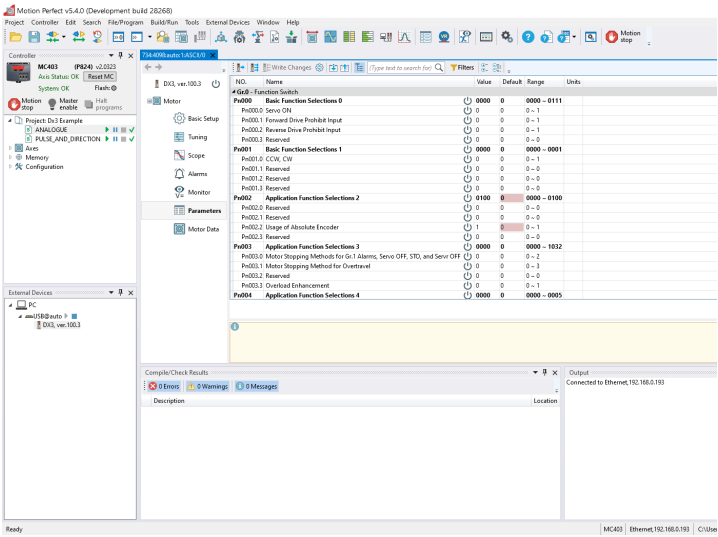This screenshot has width=718, height=537.
Task: Run the ANALOGUE program play arrow
Action: [x=107, y=130]
